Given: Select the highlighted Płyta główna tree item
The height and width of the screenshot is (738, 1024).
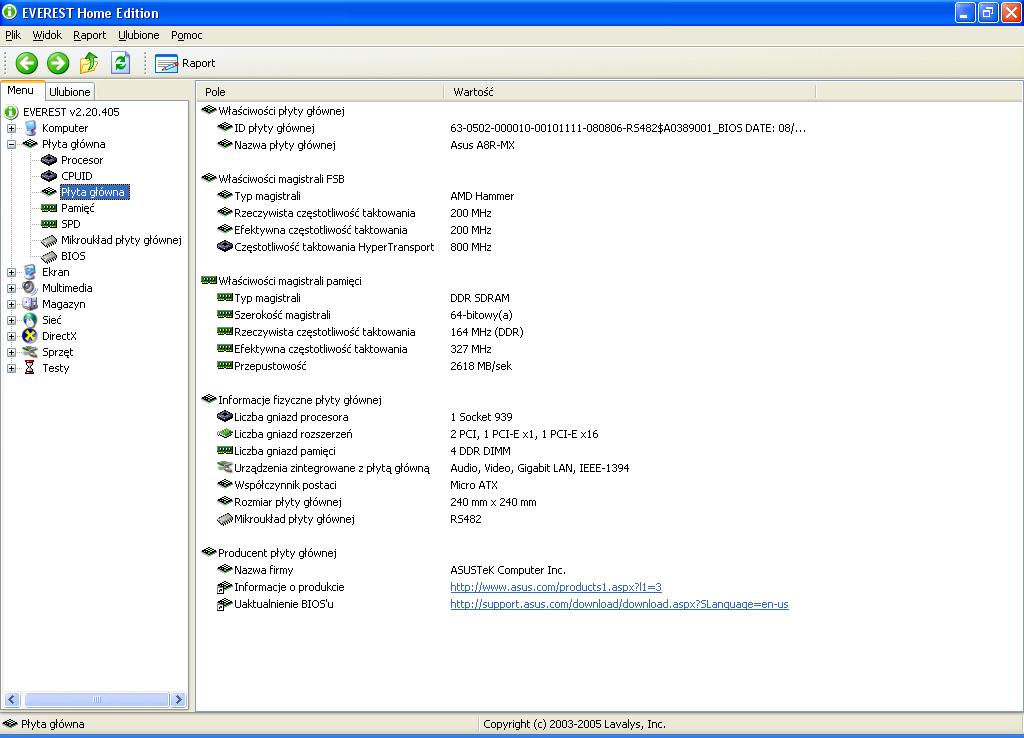Looking at the screenshot, I should (94, 192).
